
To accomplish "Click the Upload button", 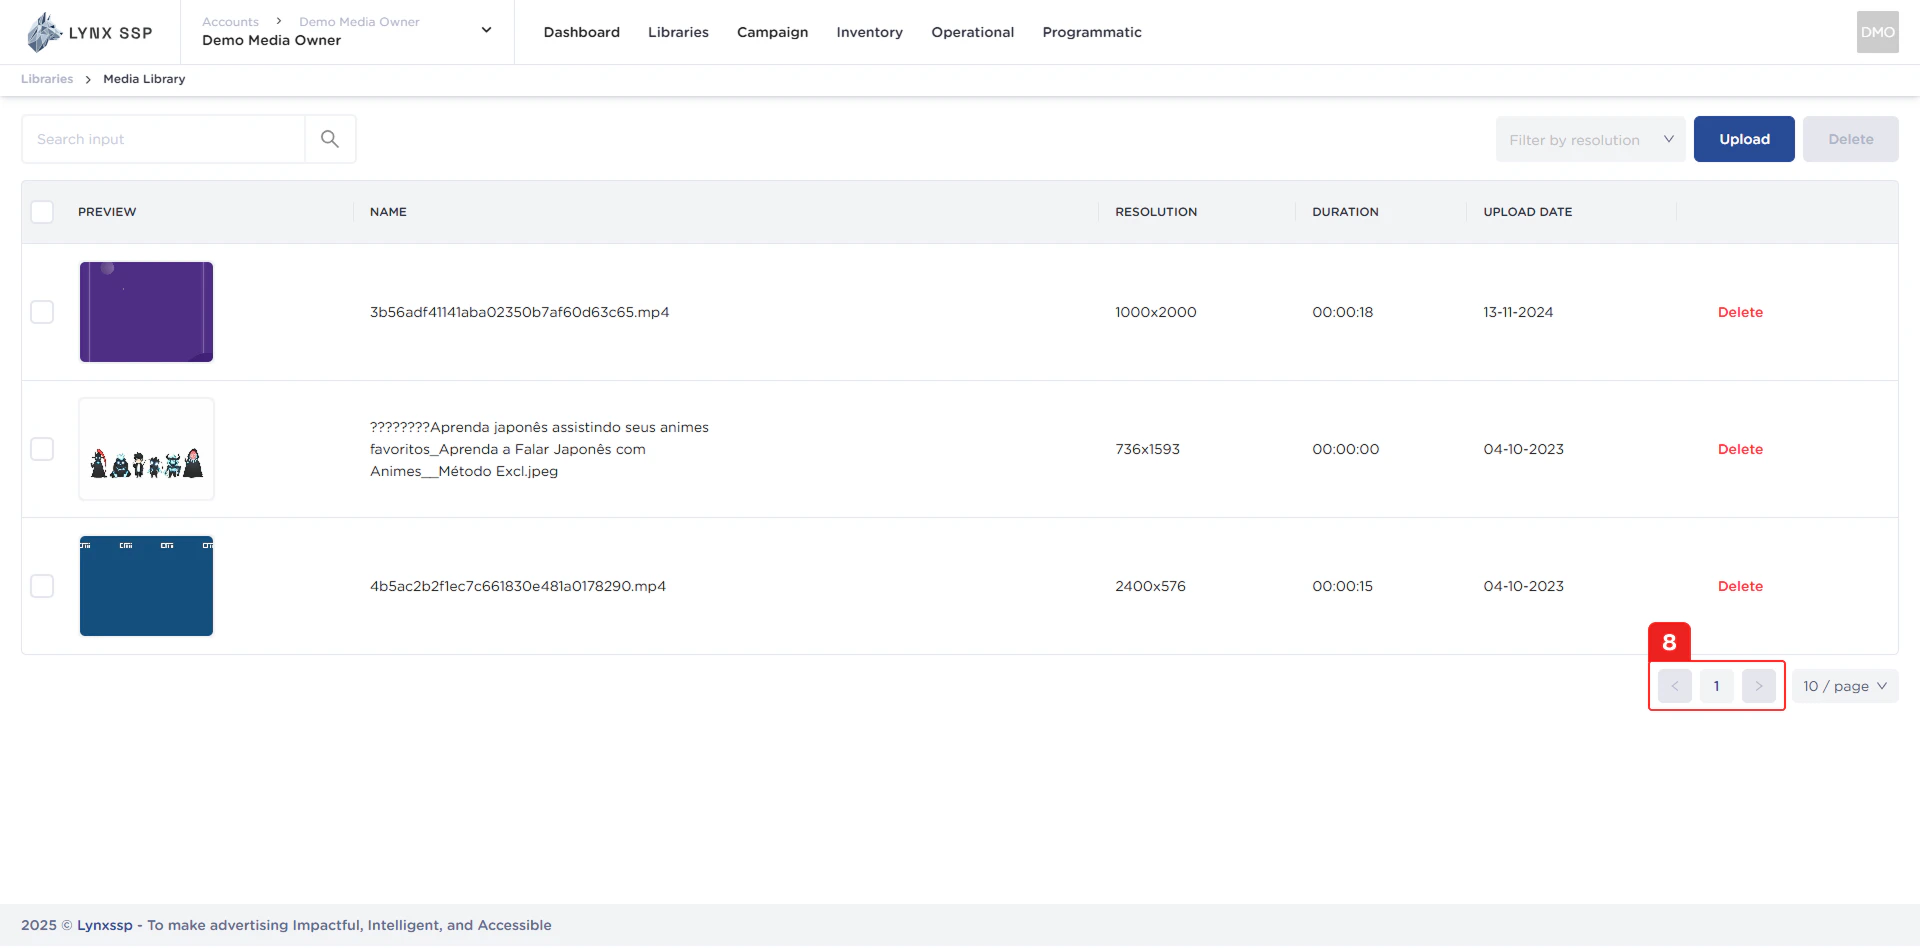I will point(1743,139).
